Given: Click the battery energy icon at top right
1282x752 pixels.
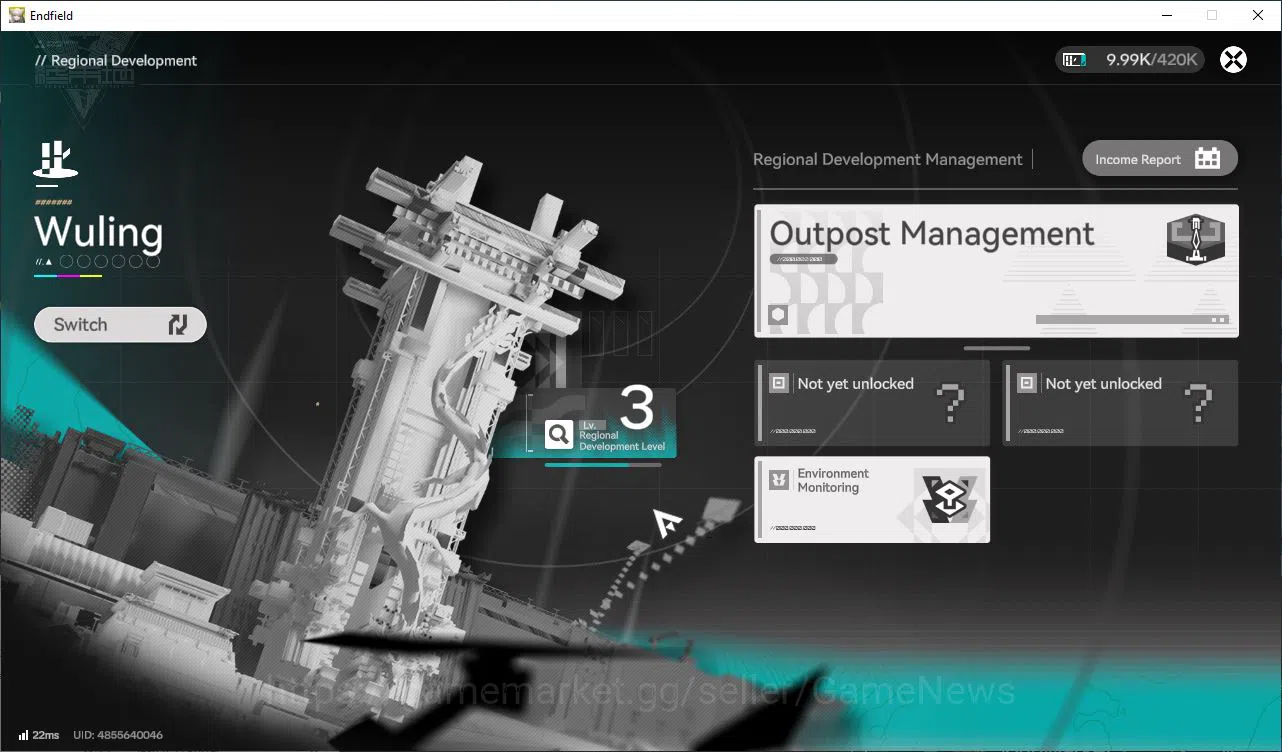Looking at the screenshot, I should 1074,60.
